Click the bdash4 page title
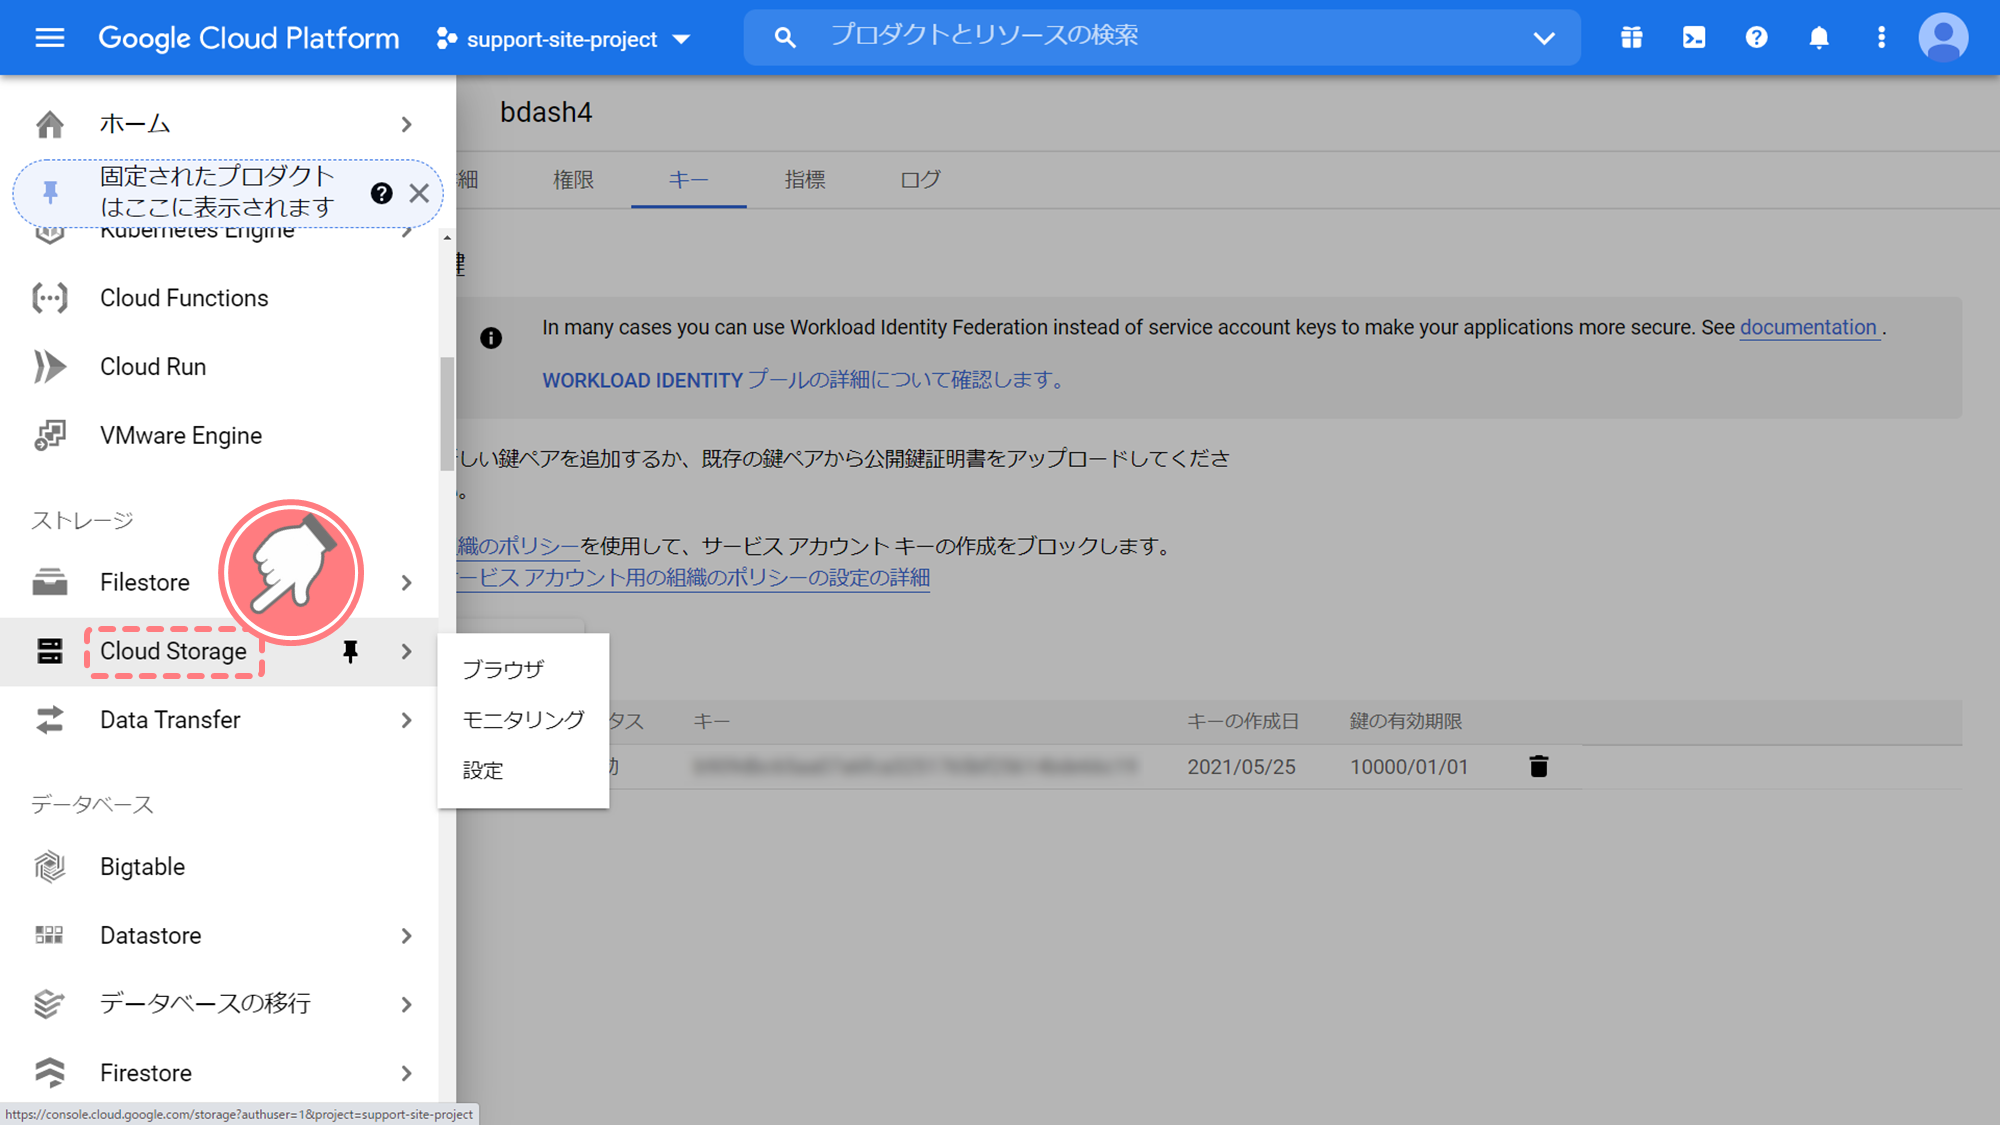2000x1125 pixels. pos(546,112)
